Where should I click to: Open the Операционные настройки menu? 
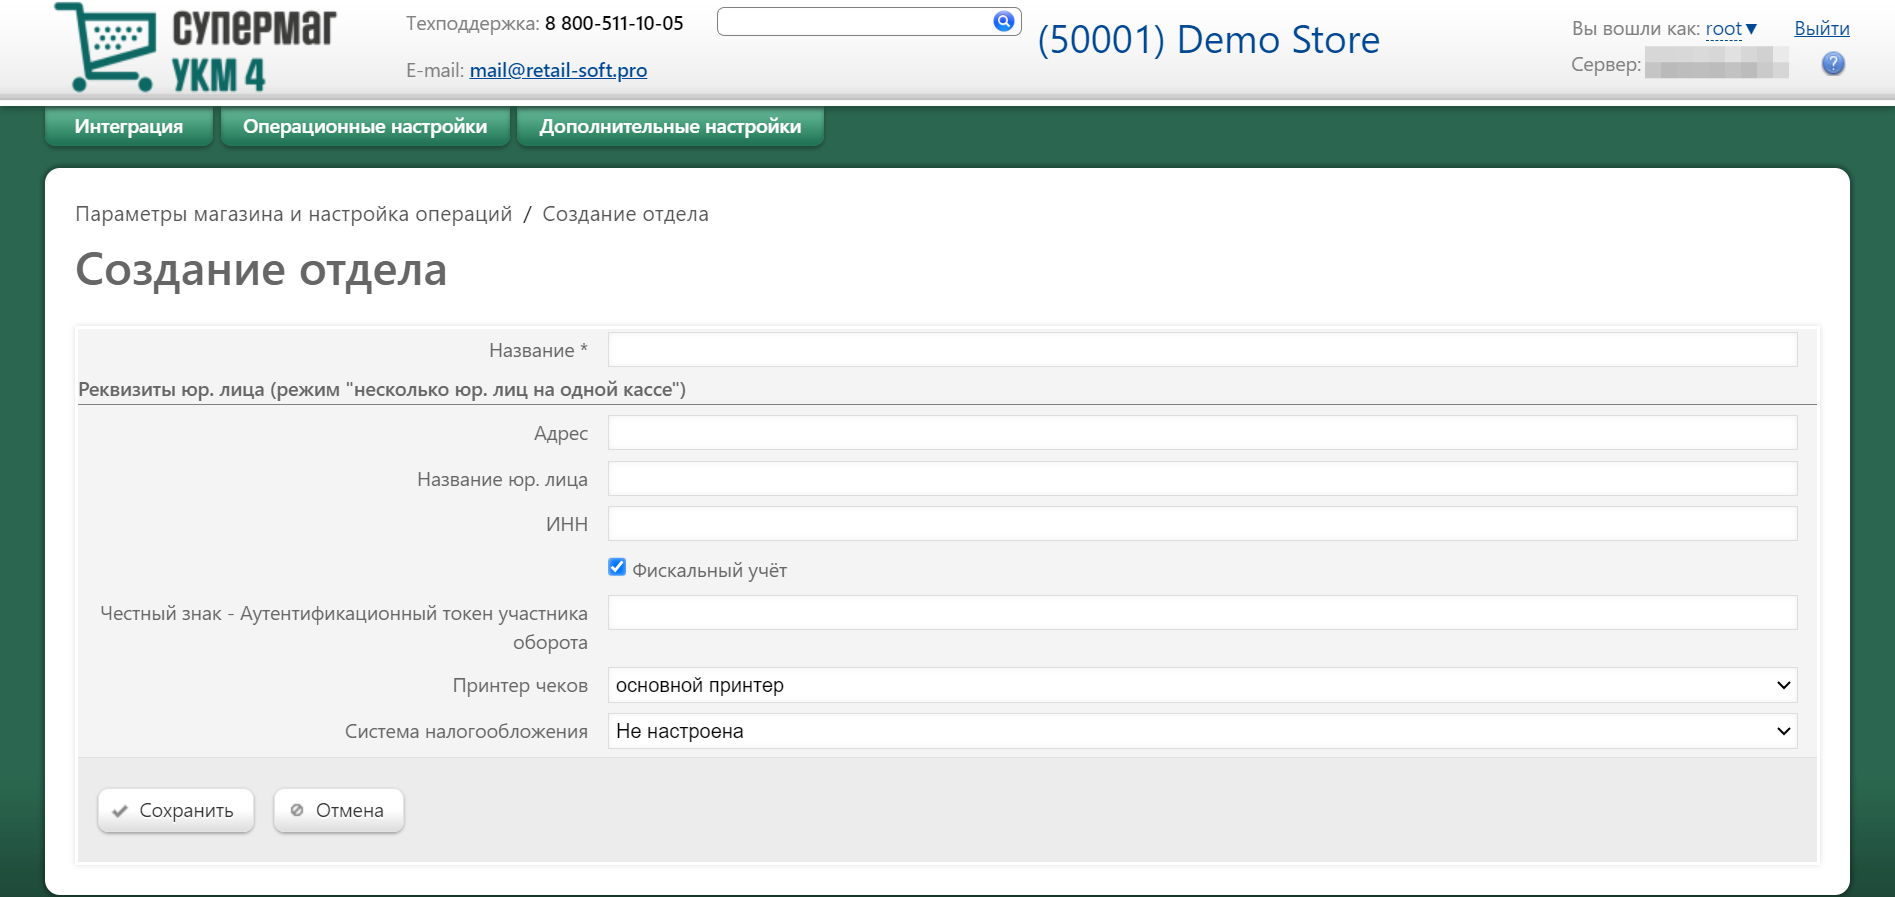tap(365, 127)
